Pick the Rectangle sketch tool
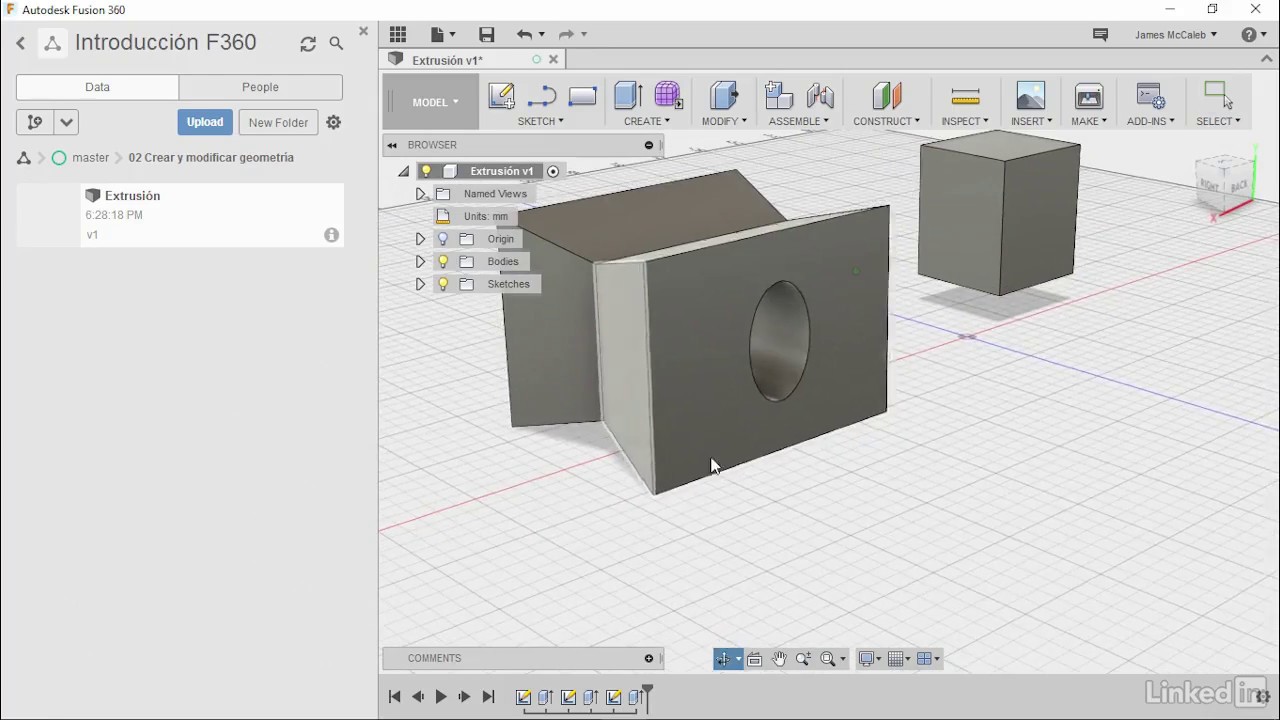 click(x=582, y=96)
